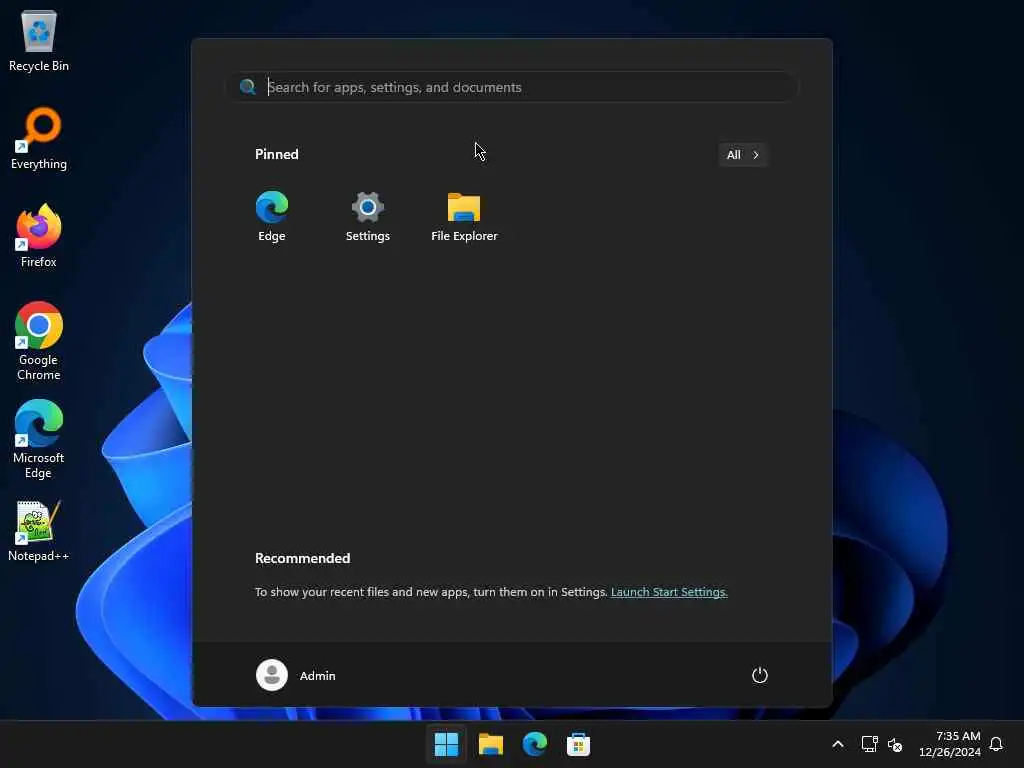Select the Notepad++ desktop shortcut
1024x768 pixels.
(39, 531)
